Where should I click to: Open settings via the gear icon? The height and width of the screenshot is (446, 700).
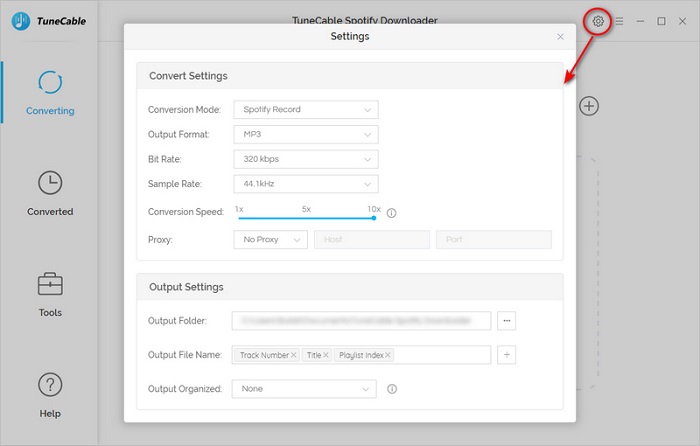click(x=598, y=21)
